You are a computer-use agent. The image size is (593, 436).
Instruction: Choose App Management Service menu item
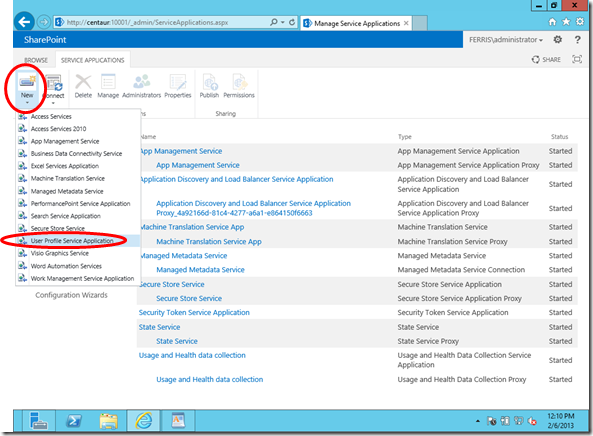(78, 141)
